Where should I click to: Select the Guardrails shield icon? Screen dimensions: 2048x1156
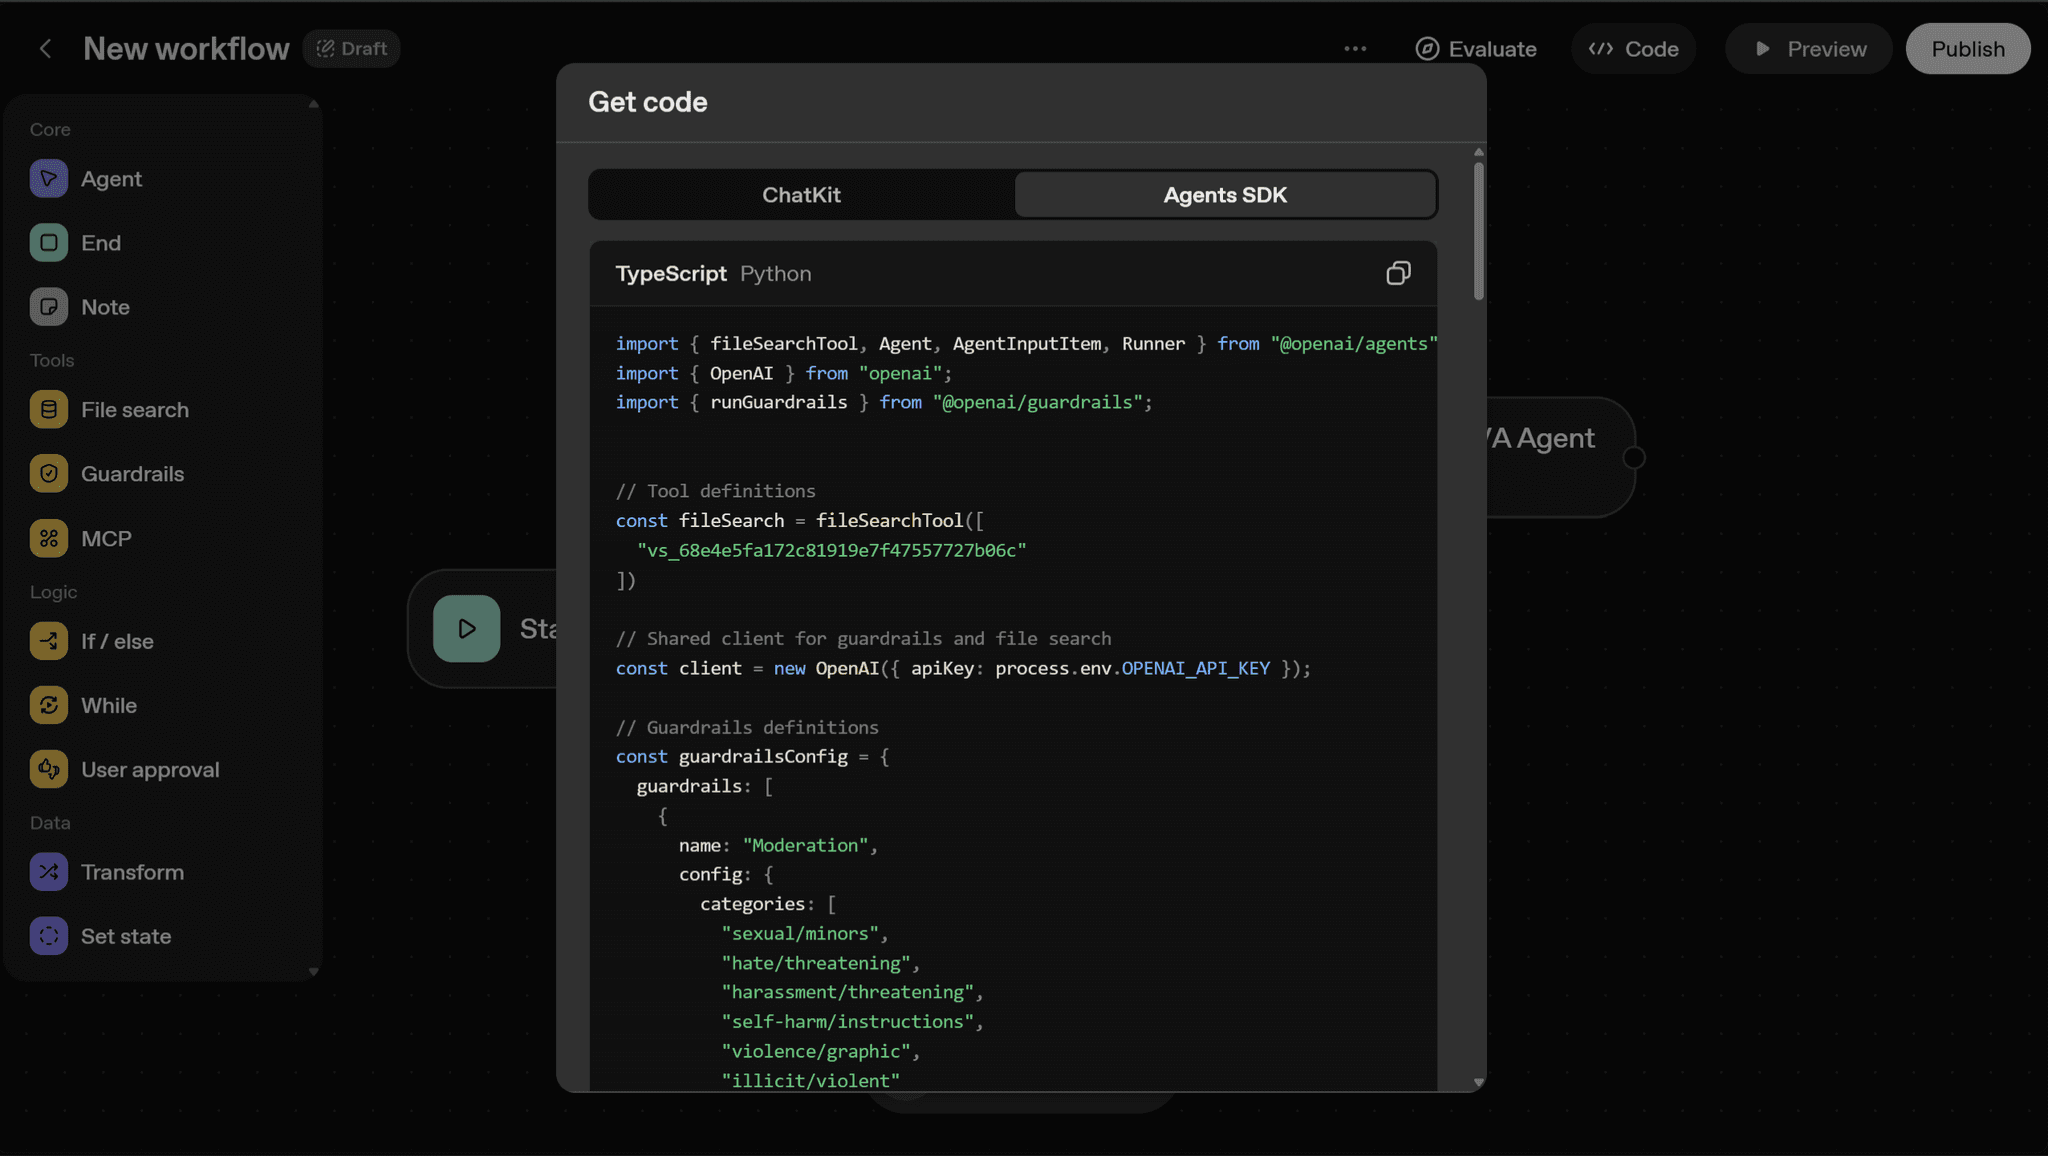tap(48, 473)
